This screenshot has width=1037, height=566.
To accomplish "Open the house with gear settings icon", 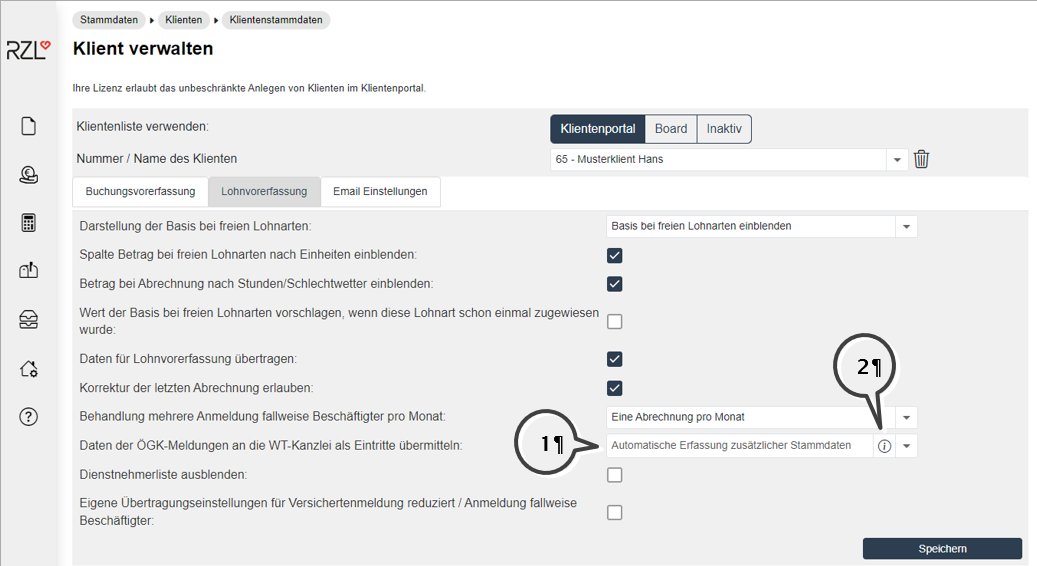I will [x=29, y=369].
